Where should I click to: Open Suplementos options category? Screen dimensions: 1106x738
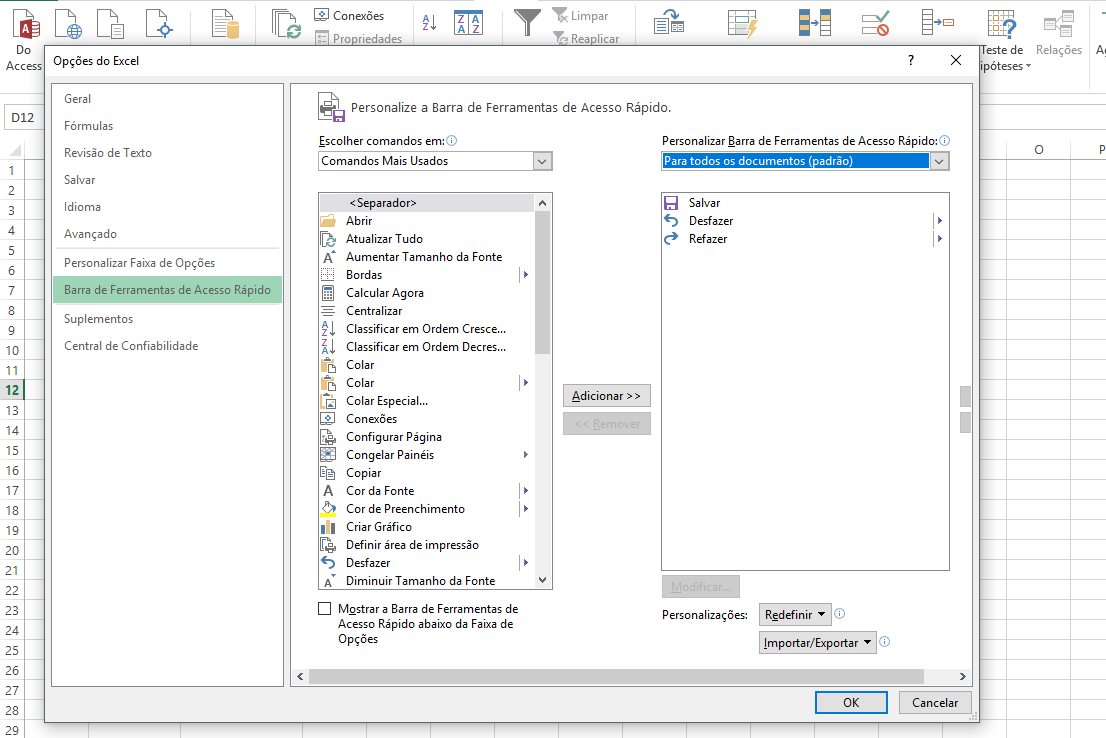coord(166,319)
